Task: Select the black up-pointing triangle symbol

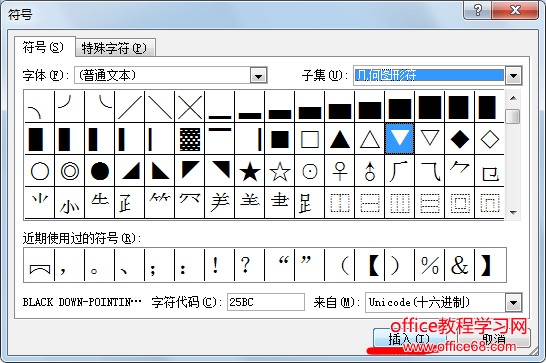Action: tap(340, 139)
